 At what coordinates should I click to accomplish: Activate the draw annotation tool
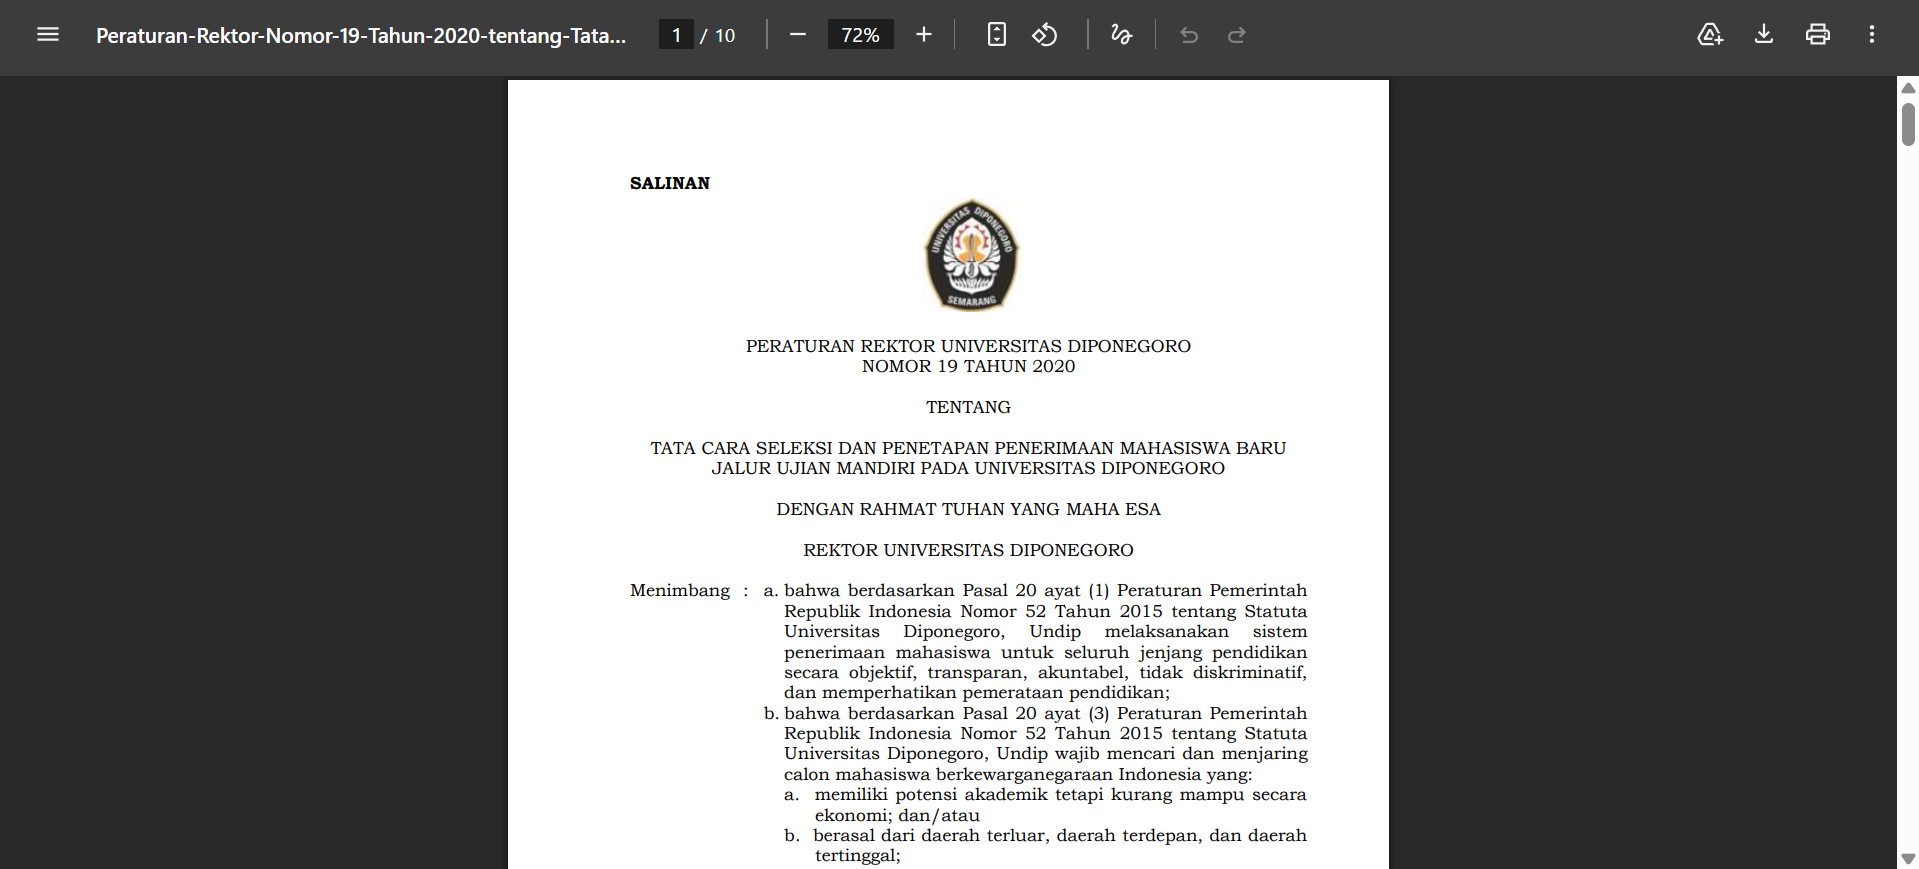[x=1121, y=35]
